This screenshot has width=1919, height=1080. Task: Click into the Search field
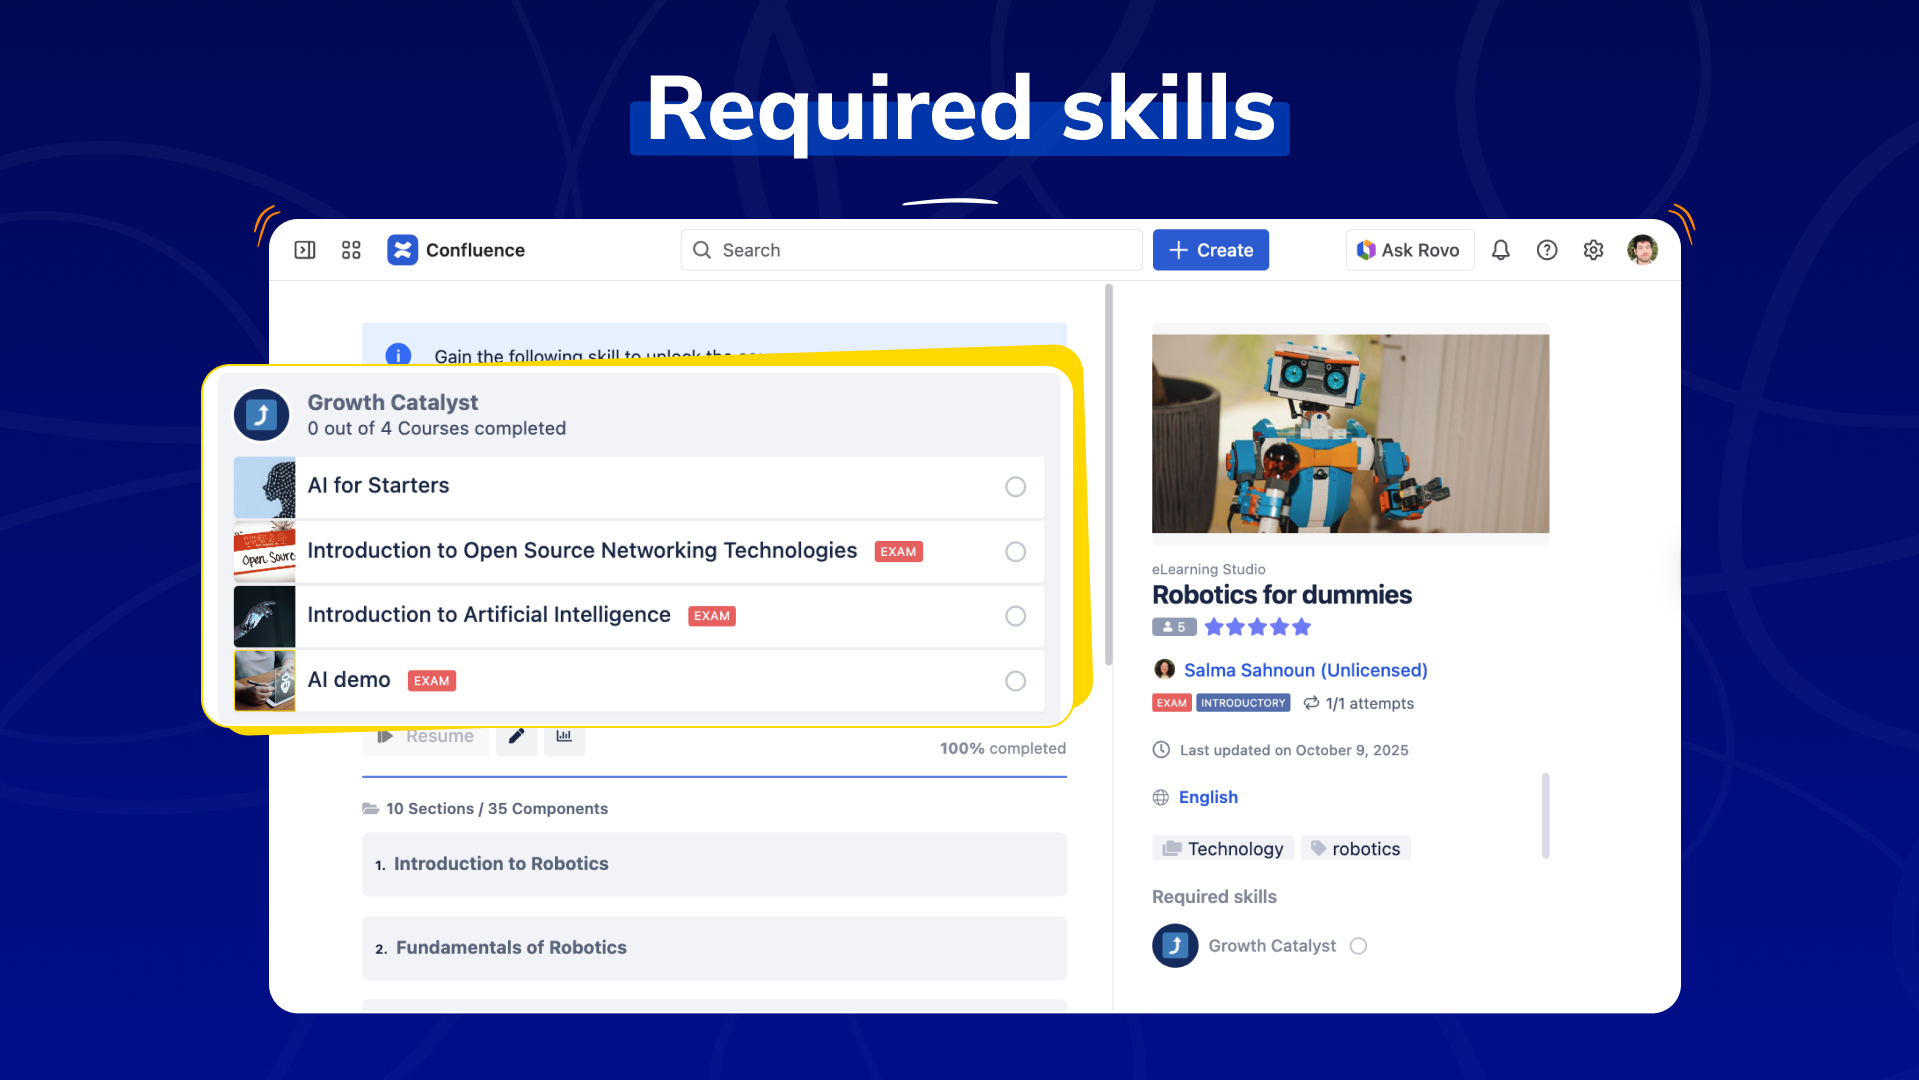[x=910, y=250]
